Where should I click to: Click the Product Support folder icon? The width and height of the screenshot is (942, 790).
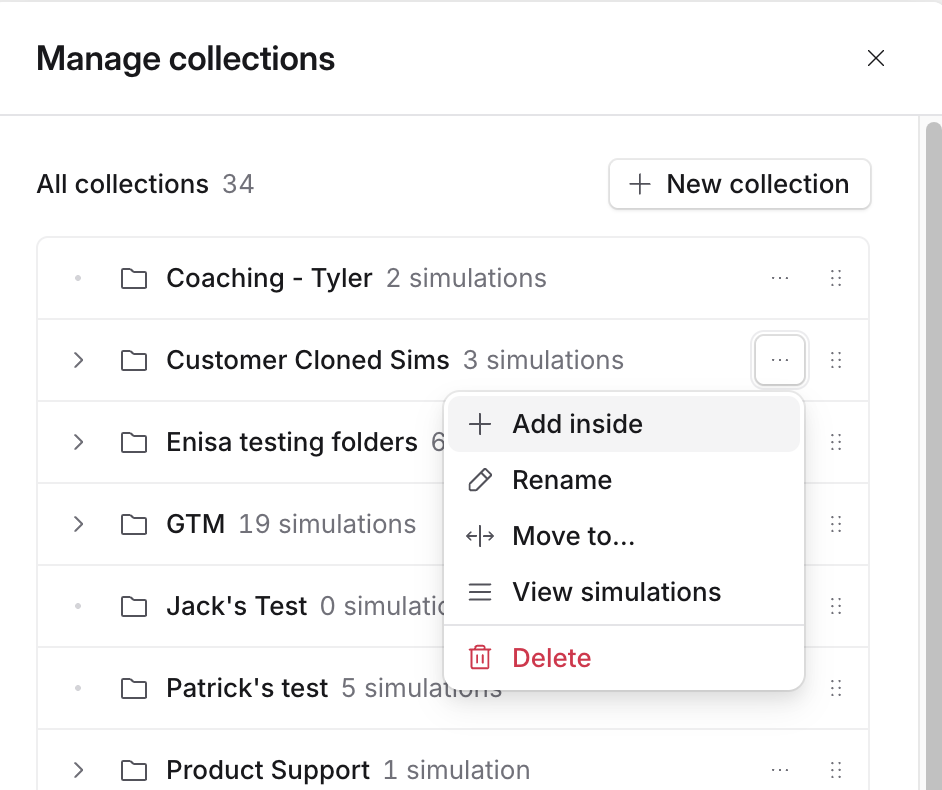(x=134, y=770)
